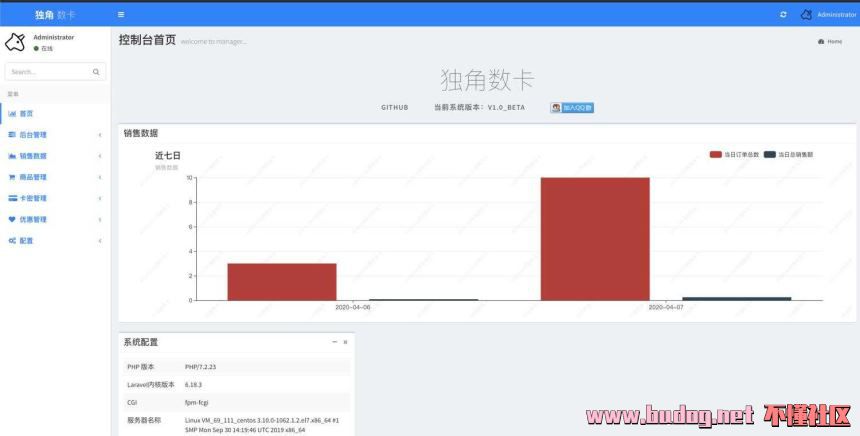Click the red bar for 2020-04-07
The width and height of the screenshot is (860, 436).
(595, 238)
